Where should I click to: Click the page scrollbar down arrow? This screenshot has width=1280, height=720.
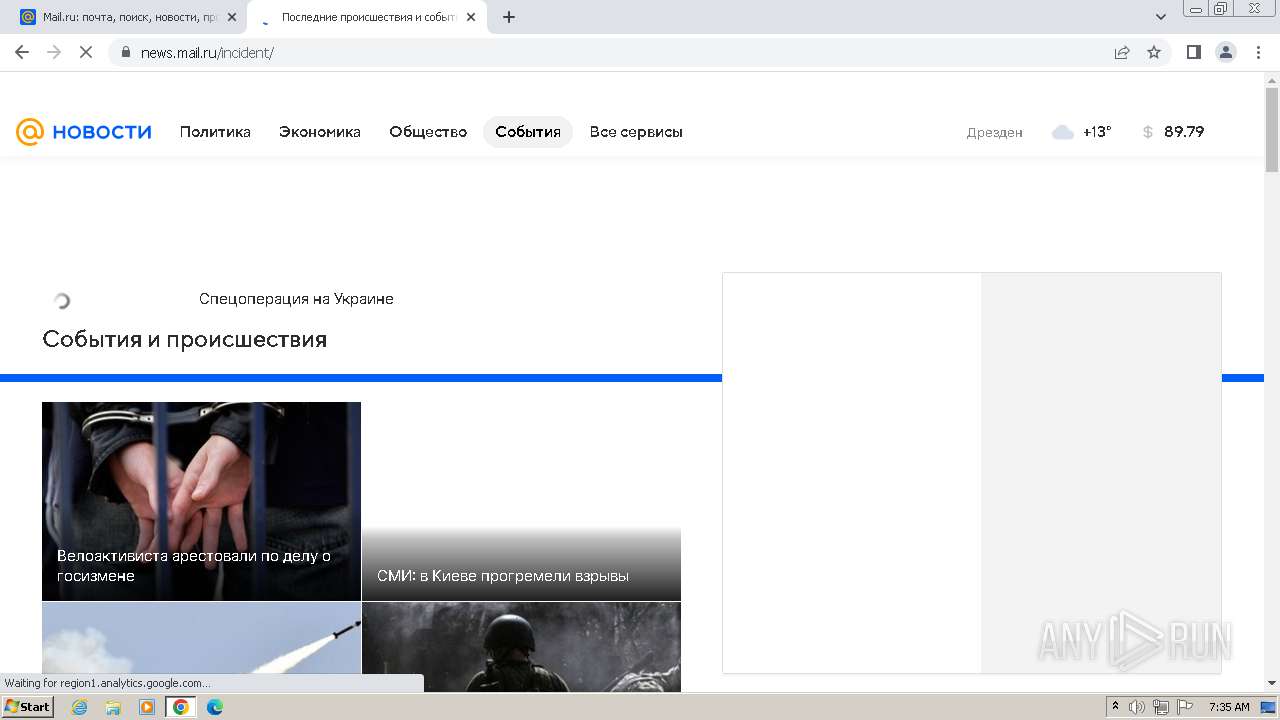coord(1272,683)
